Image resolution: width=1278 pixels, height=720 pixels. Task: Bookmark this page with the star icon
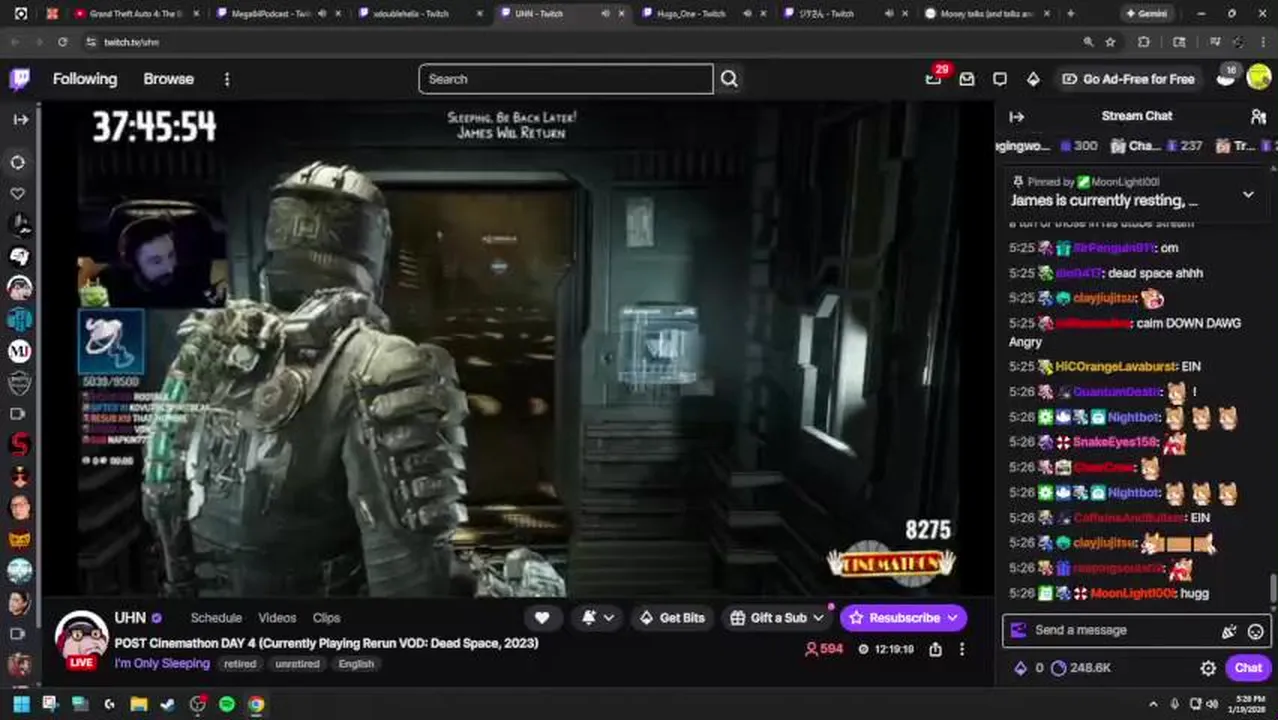point(1110,42)
